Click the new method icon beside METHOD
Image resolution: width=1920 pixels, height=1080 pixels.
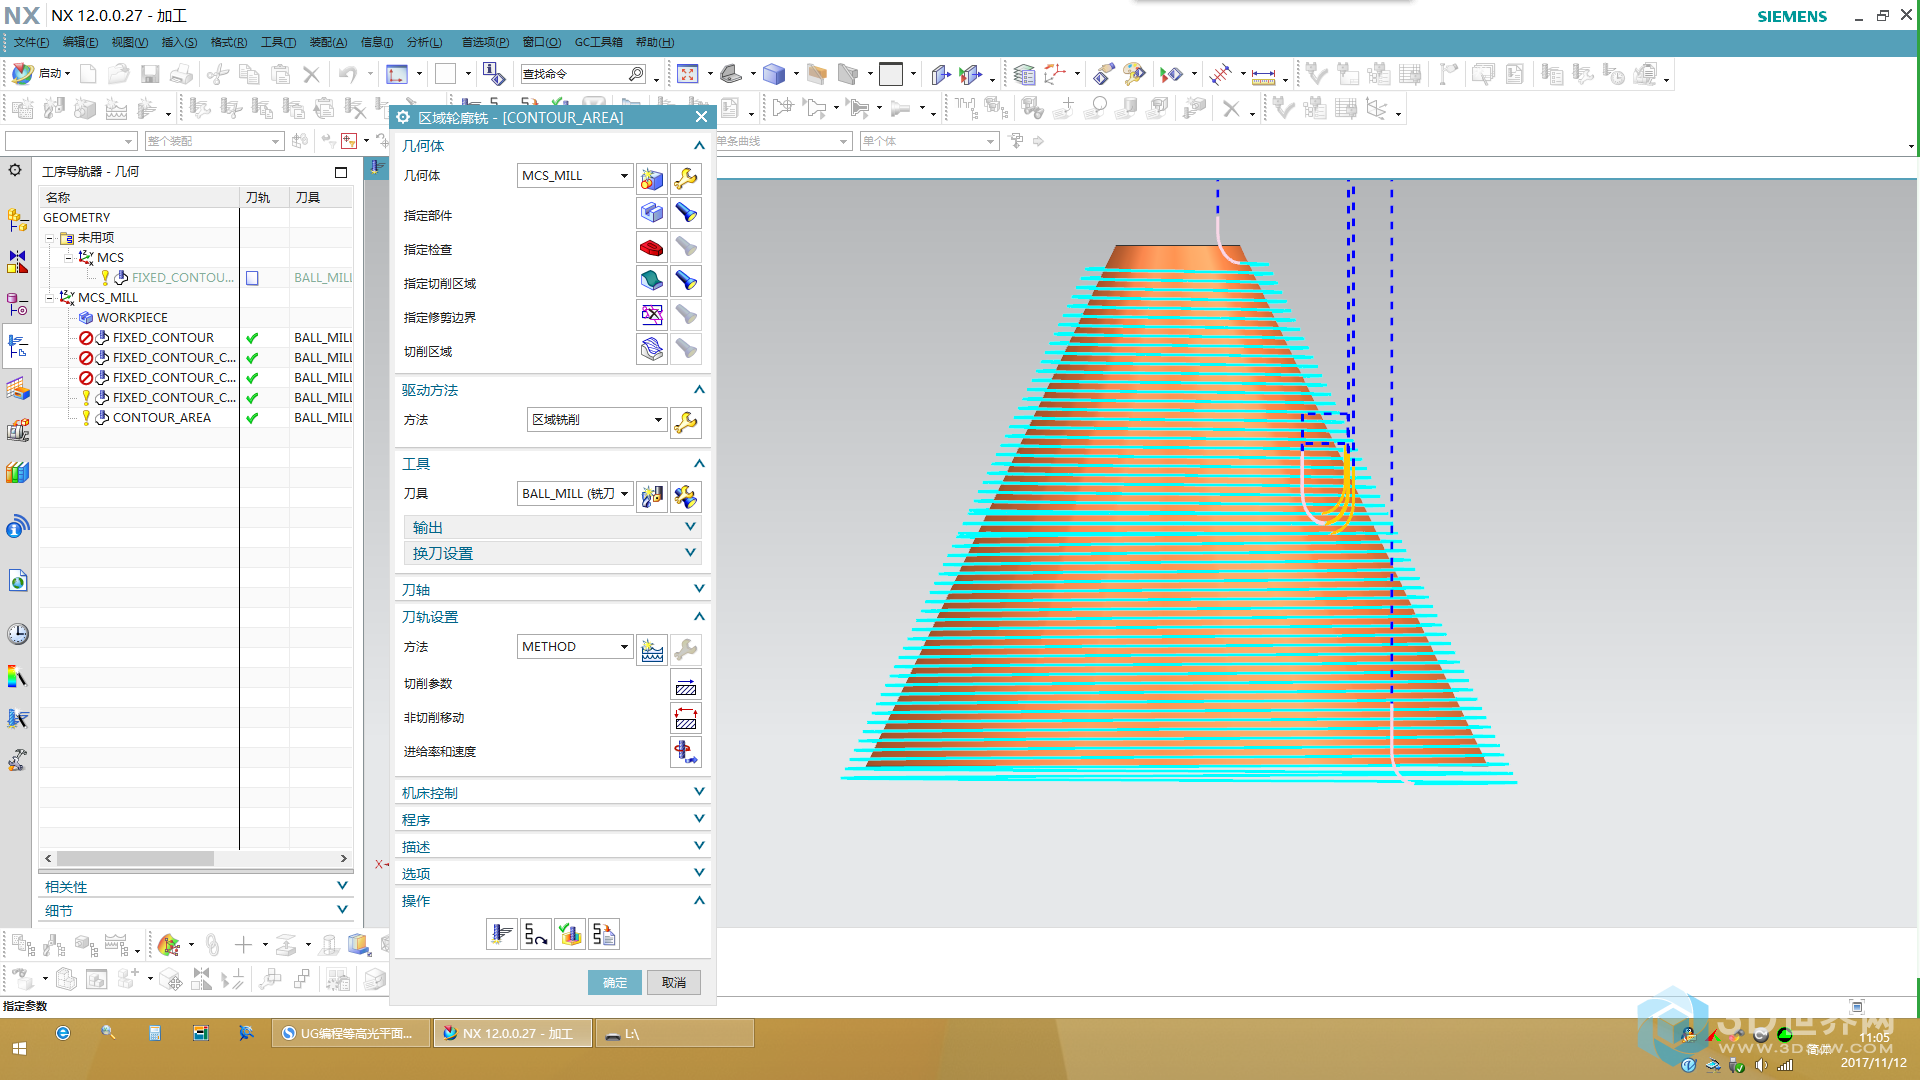pyautogui.click(x=652, y=650)
